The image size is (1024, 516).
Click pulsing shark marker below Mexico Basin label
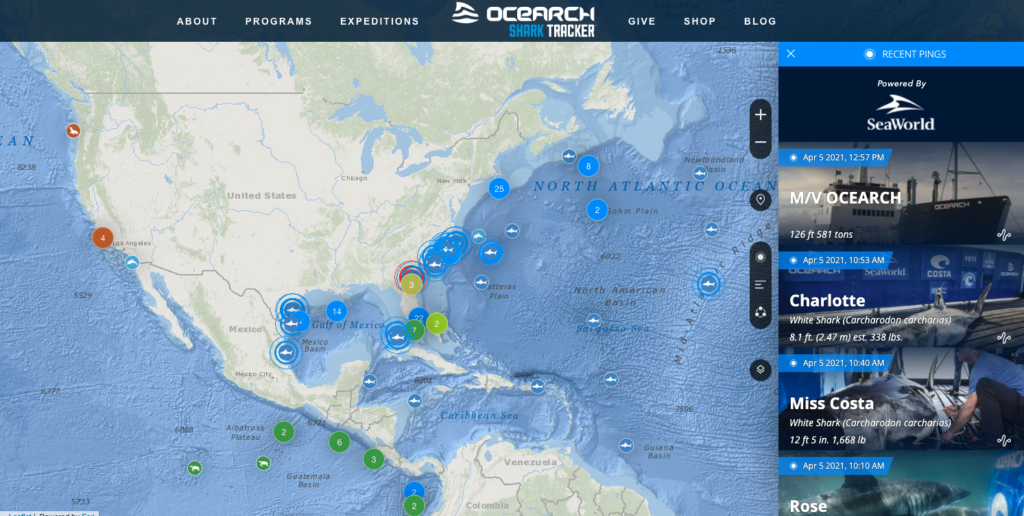tap(285, 353)
